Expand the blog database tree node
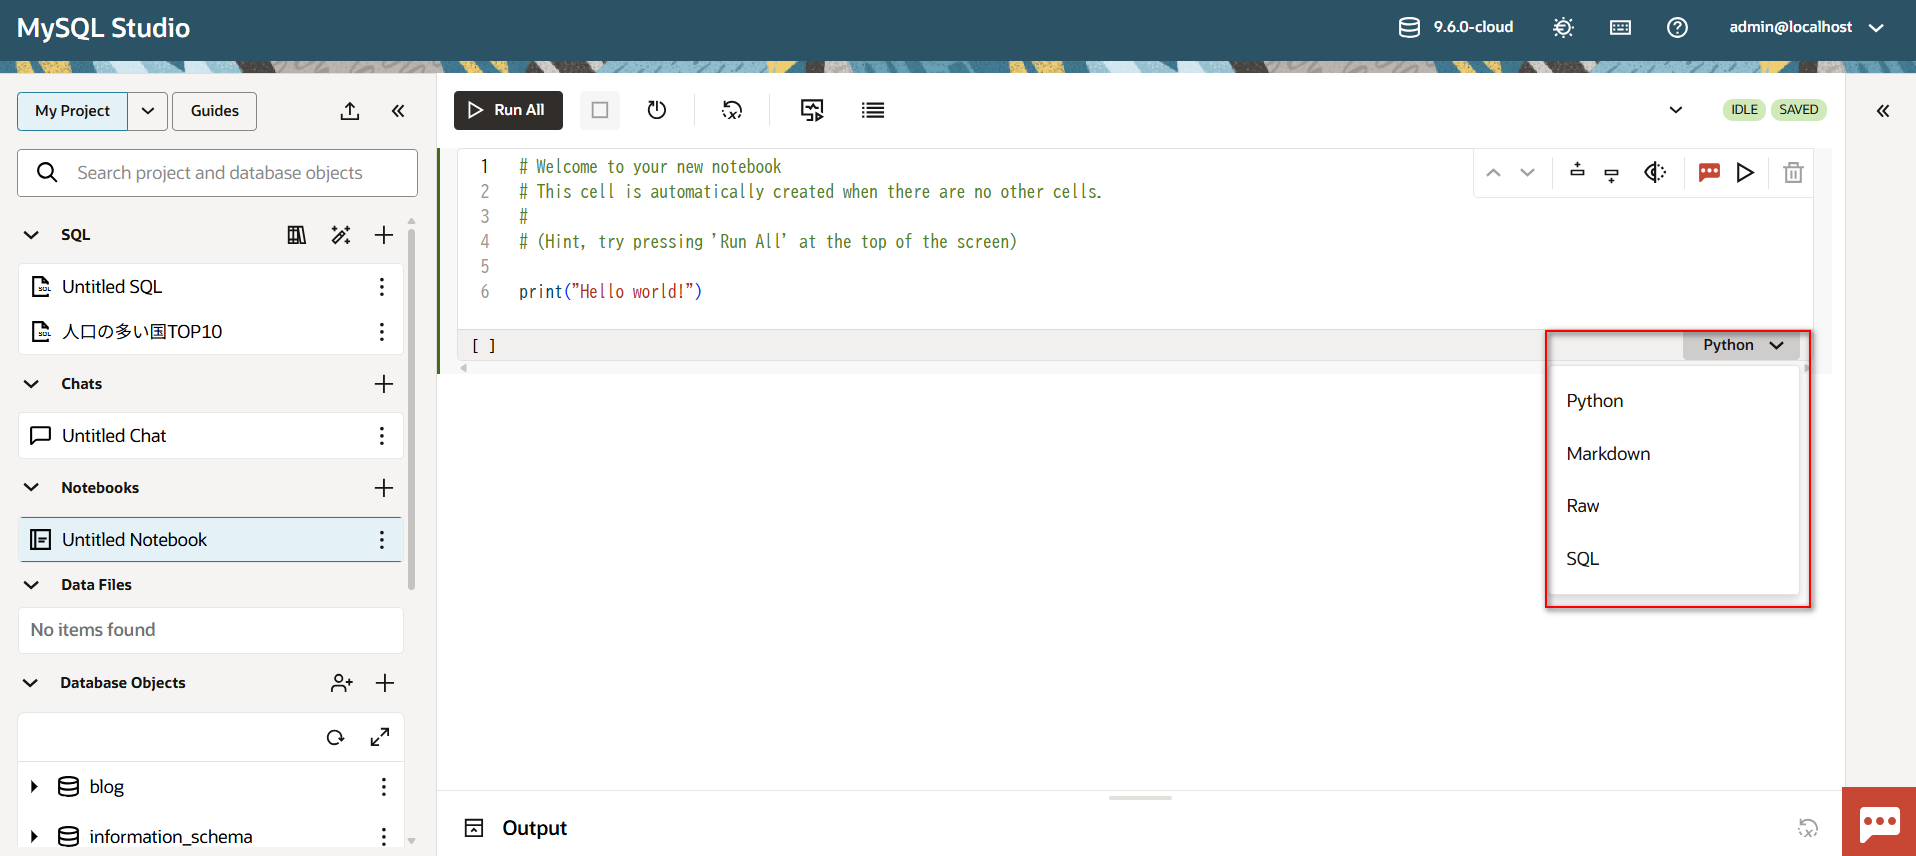Viewport: 1916px width, 856px height. point(34,787)
